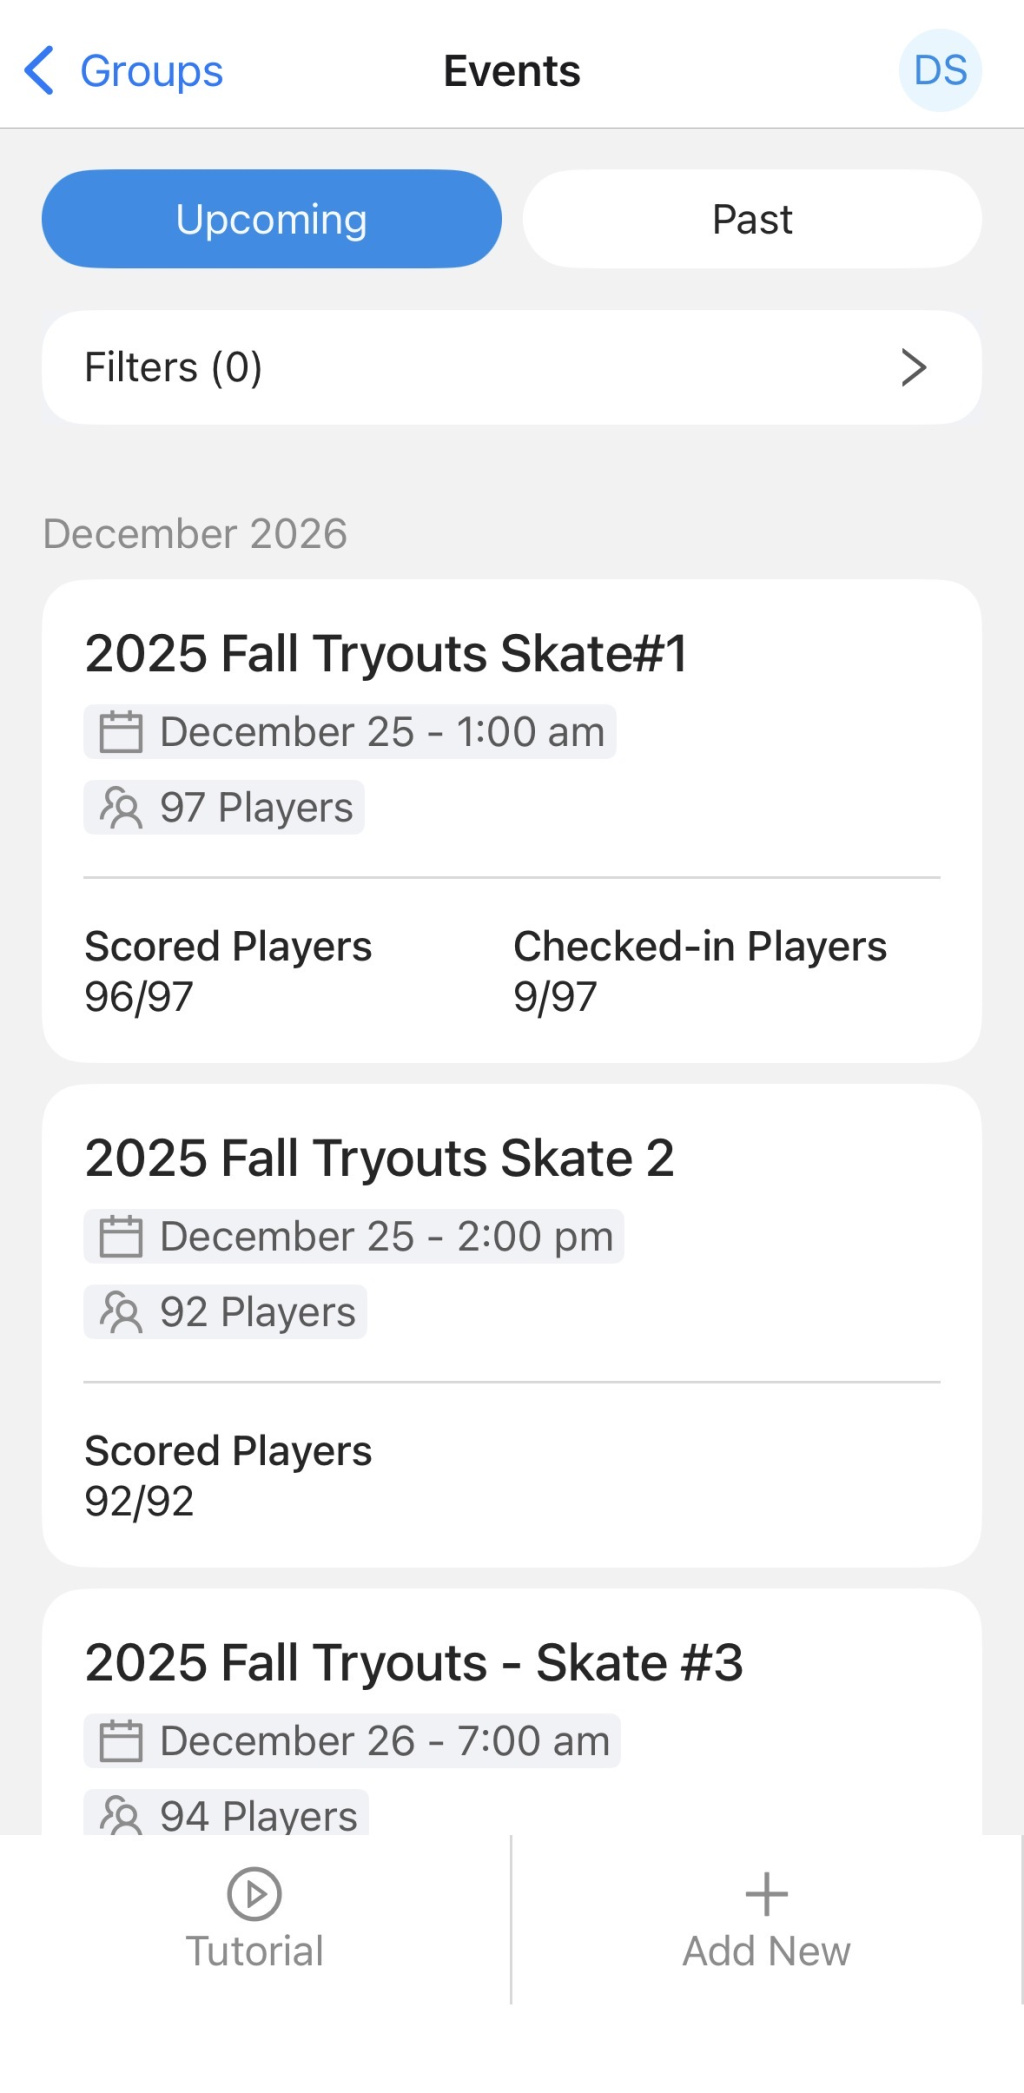Tap players icon beside 92 Players
1024x2093 pixels.
tap(121, 1312)
